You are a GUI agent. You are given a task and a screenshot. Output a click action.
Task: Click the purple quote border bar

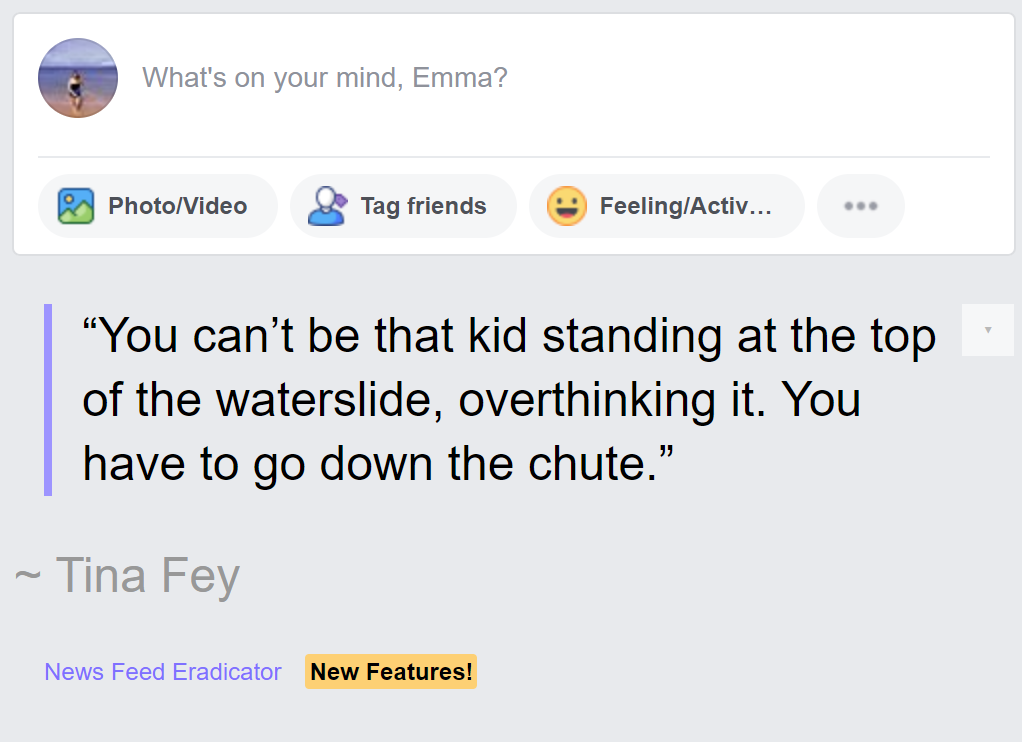click(x=48, y=400)
